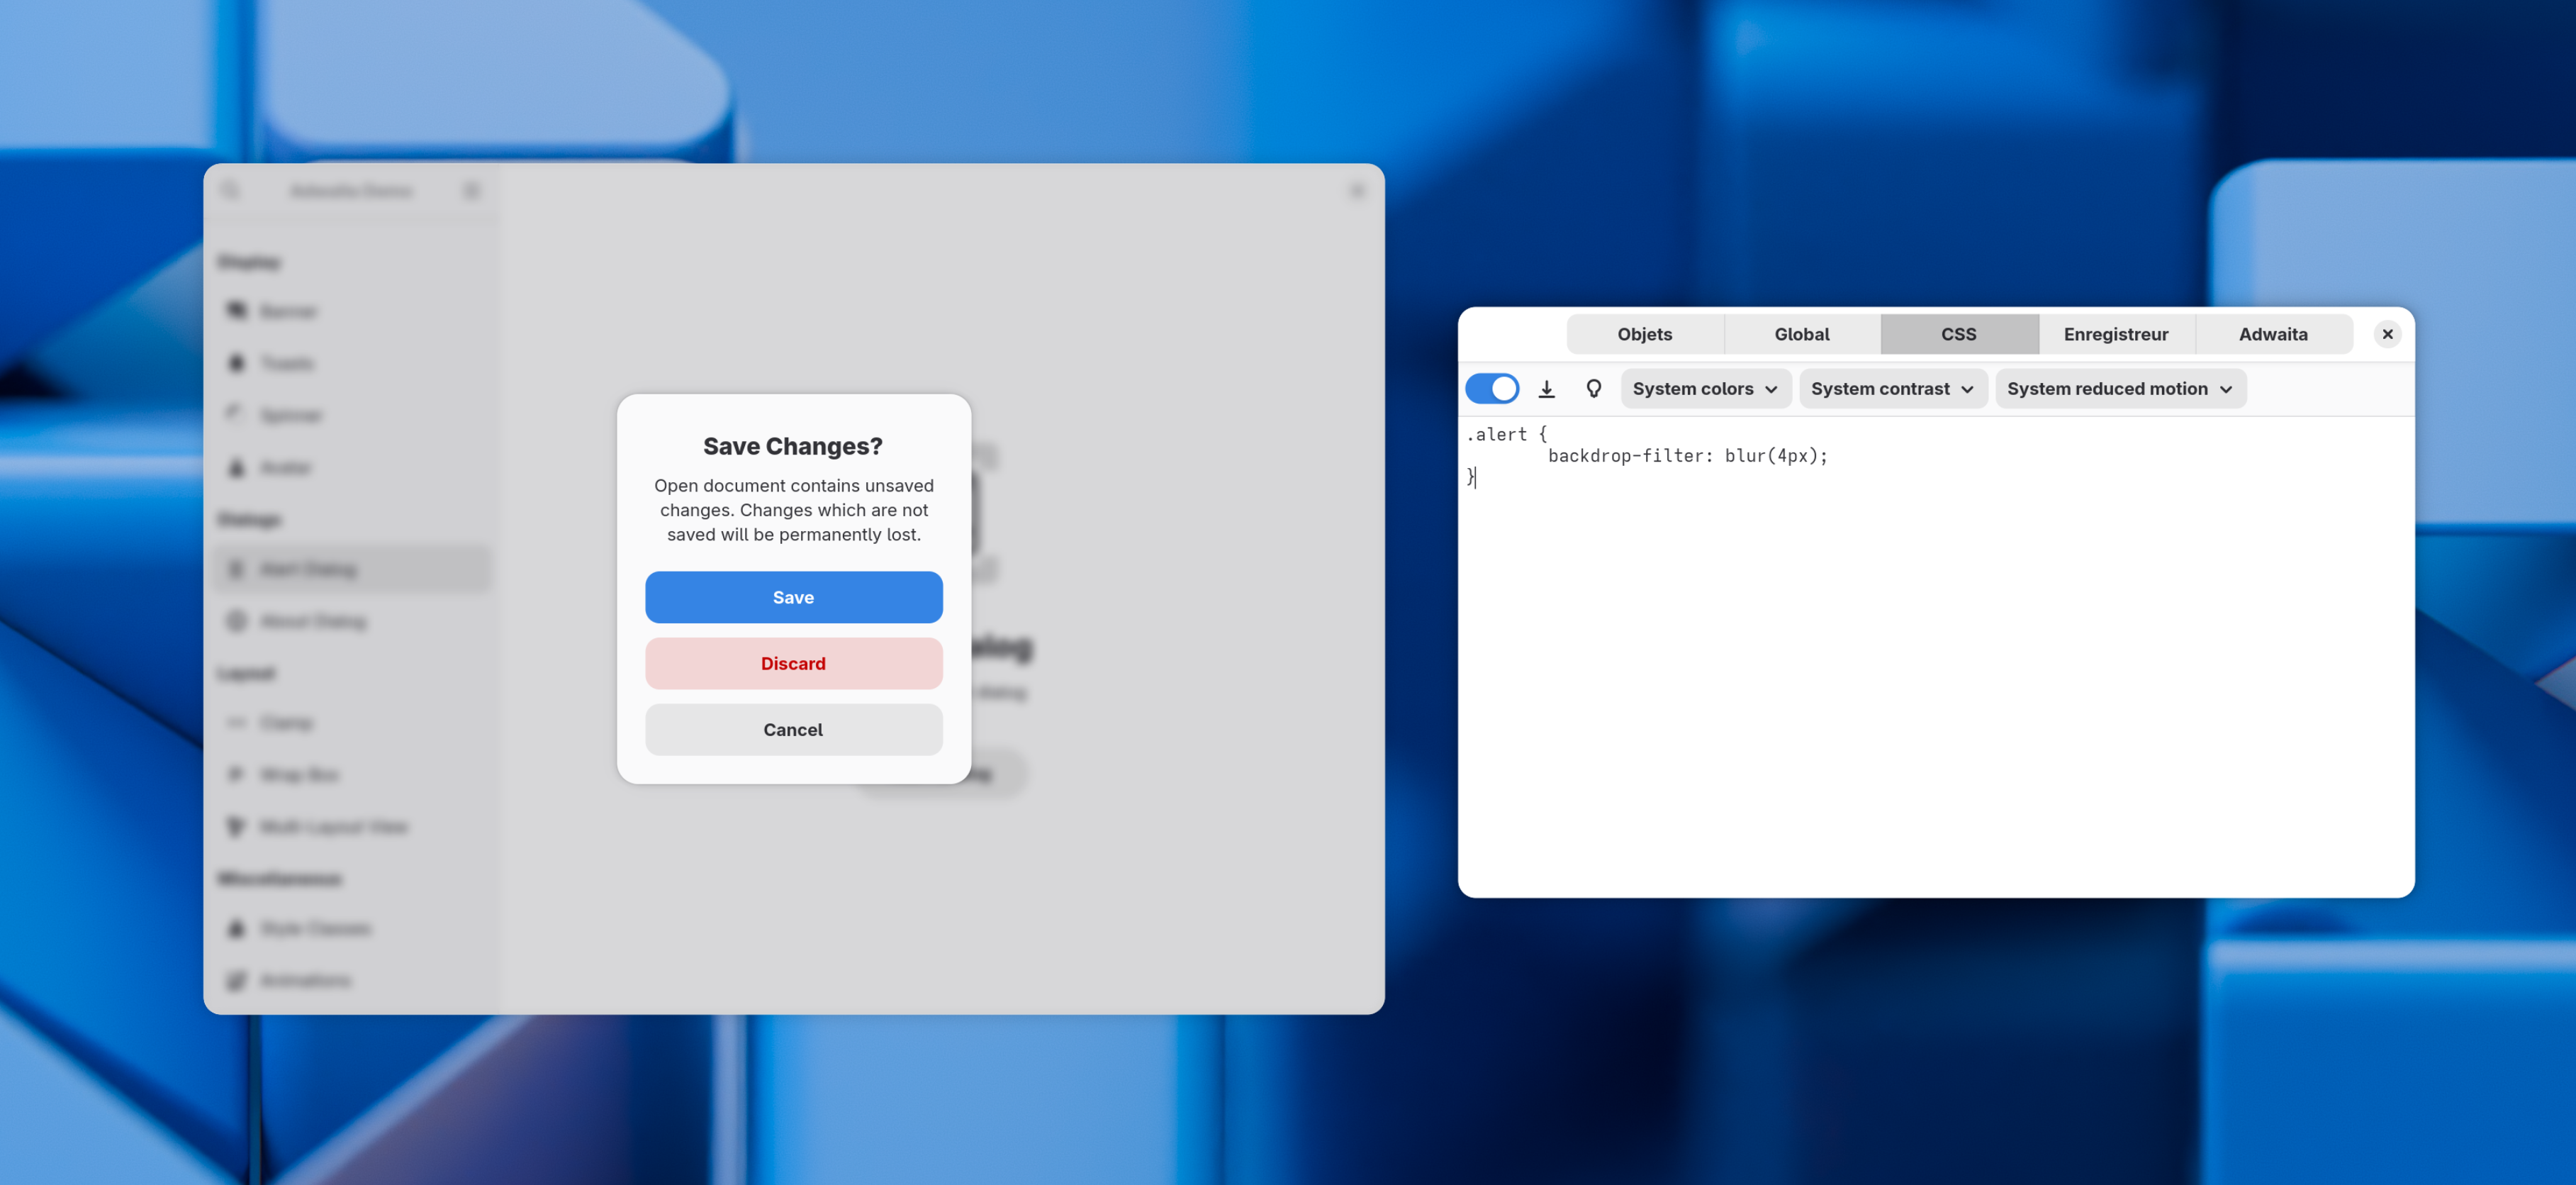Click the red Discard button
This screenshot has height=1185, width=2576.
pyautogui.click(x=793, y=664)
